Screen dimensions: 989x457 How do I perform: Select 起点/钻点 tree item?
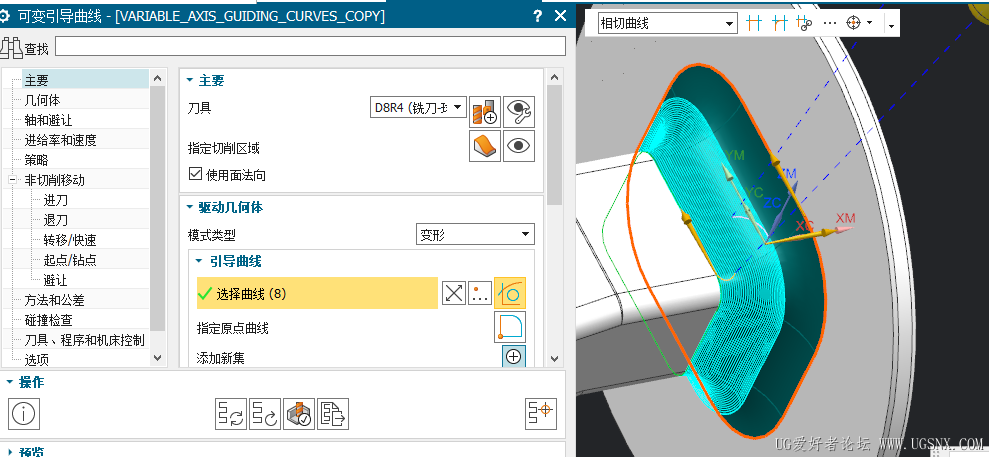(70, 260)
